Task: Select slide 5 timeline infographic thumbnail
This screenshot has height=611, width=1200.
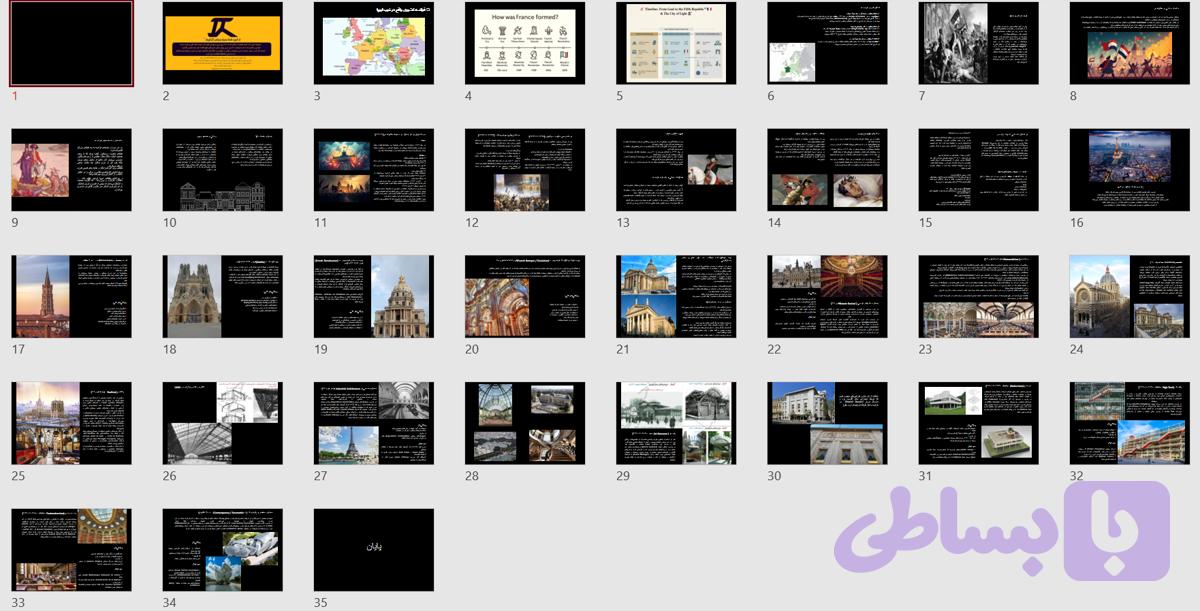Action: coord(676,43)
